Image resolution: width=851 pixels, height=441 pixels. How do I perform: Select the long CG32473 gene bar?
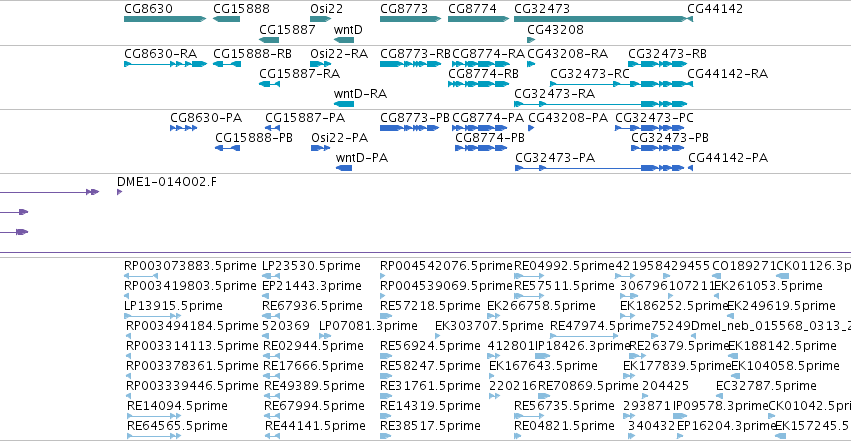tap(599, 19)
